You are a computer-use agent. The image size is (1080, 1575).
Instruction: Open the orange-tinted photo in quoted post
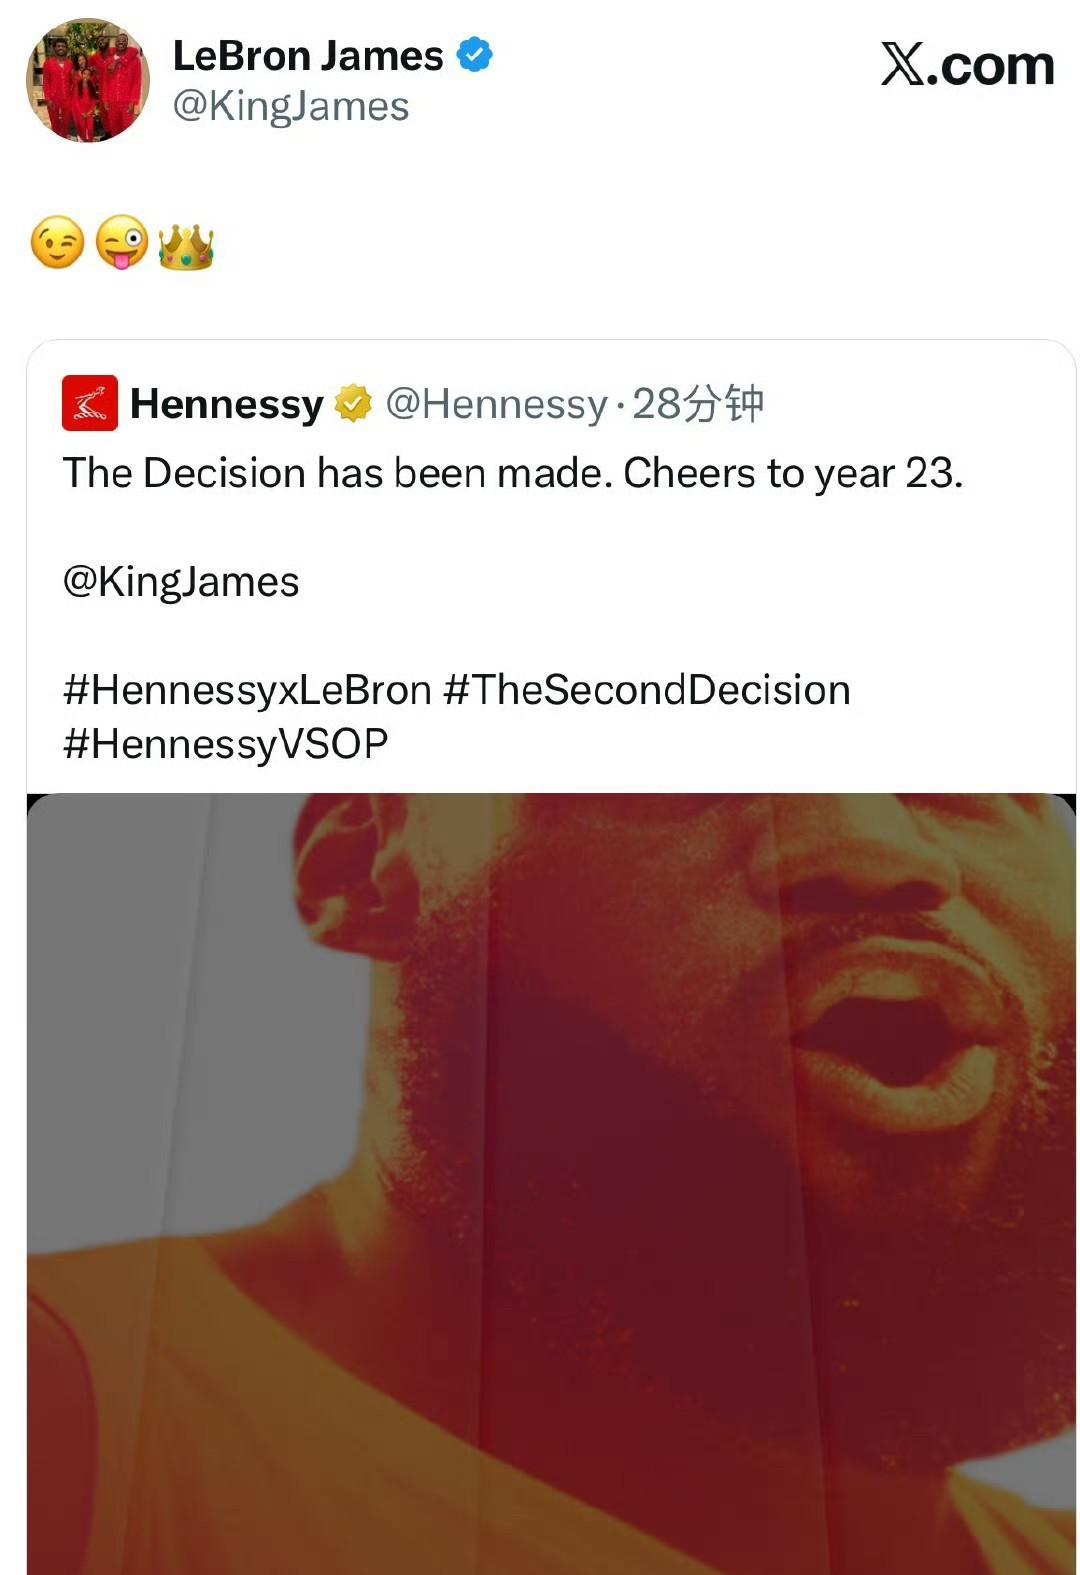pos(551,1180)
